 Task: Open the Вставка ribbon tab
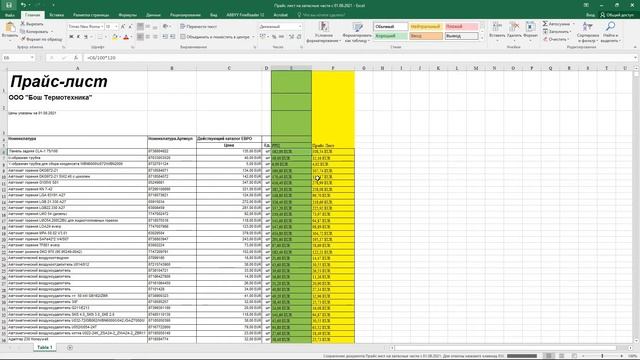[56, 15]
